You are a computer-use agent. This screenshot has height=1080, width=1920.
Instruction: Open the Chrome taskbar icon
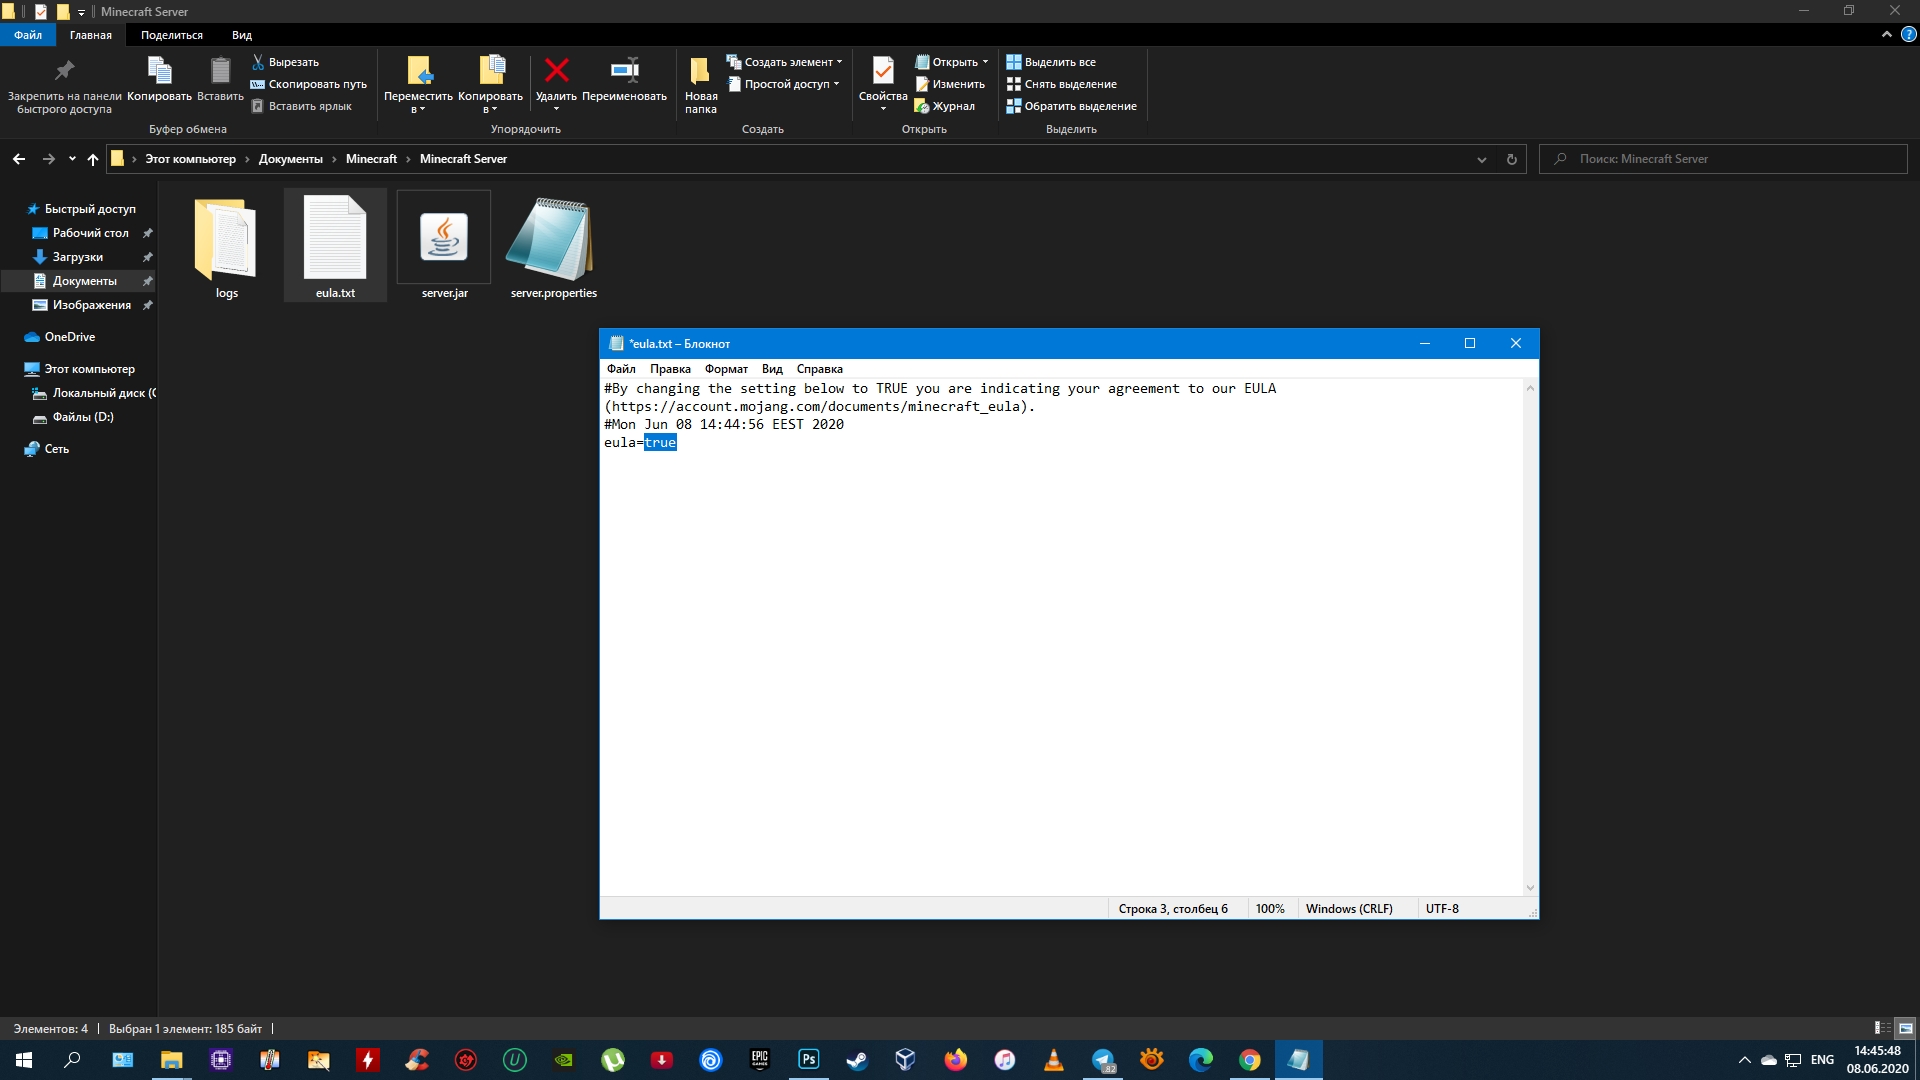coord(1249,1059)
